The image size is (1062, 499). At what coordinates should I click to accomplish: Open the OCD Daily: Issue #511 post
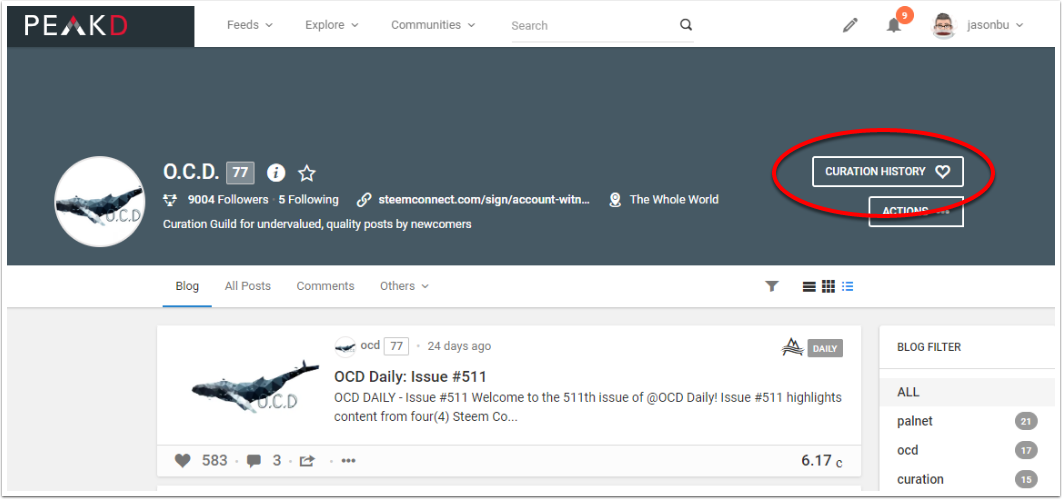point(410,376)
